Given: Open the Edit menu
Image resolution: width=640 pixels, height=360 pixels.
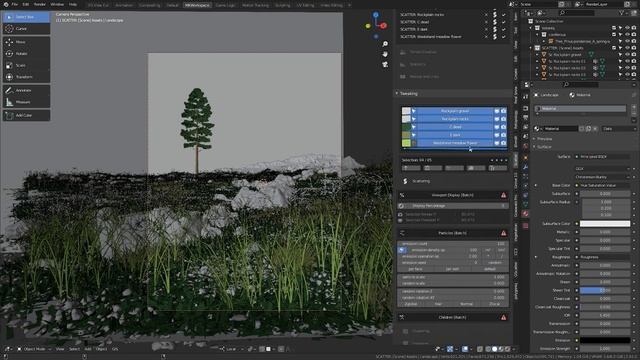Looking at the screenshot, I should pyautogui.click(x=26, y=4).
